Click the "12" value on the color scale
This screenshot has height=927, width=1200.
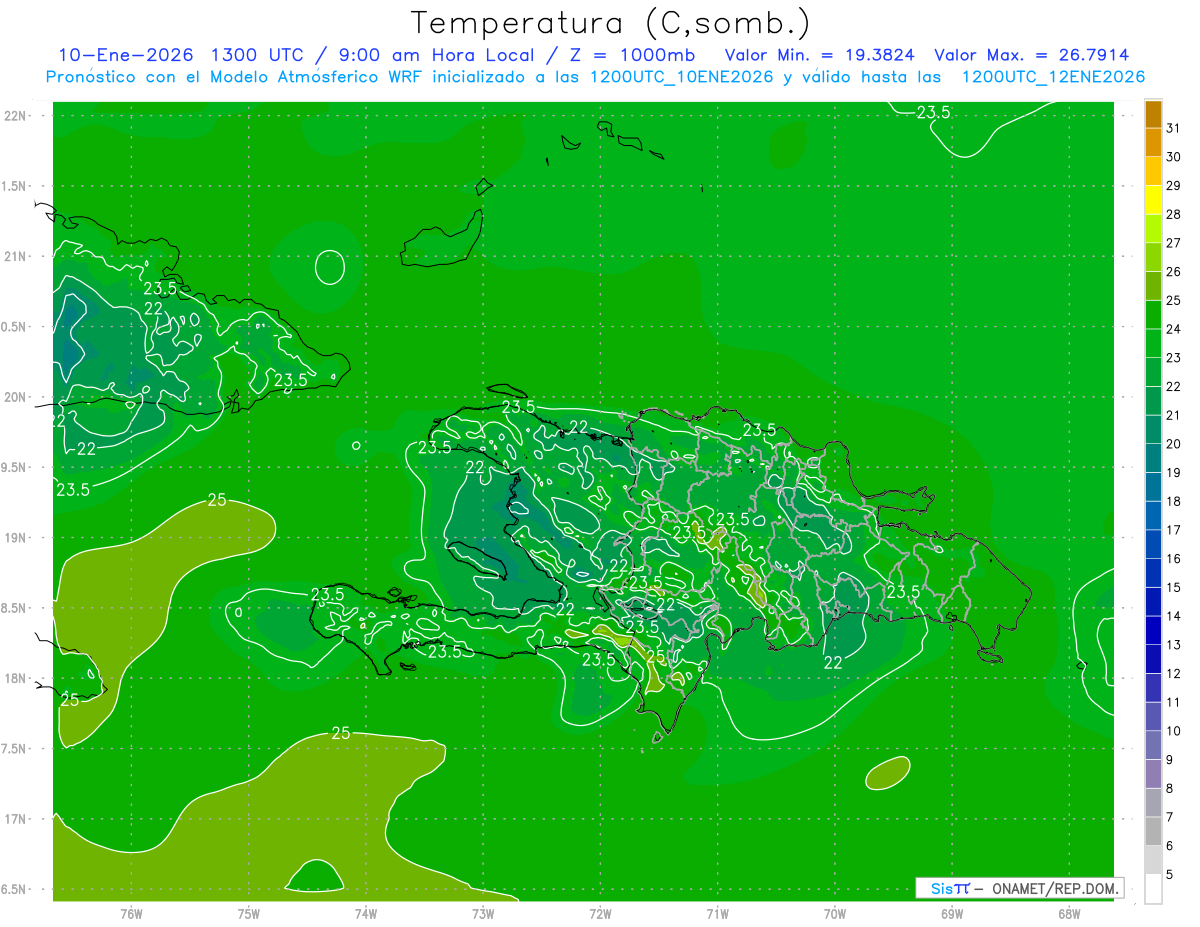click(1173, 674)
